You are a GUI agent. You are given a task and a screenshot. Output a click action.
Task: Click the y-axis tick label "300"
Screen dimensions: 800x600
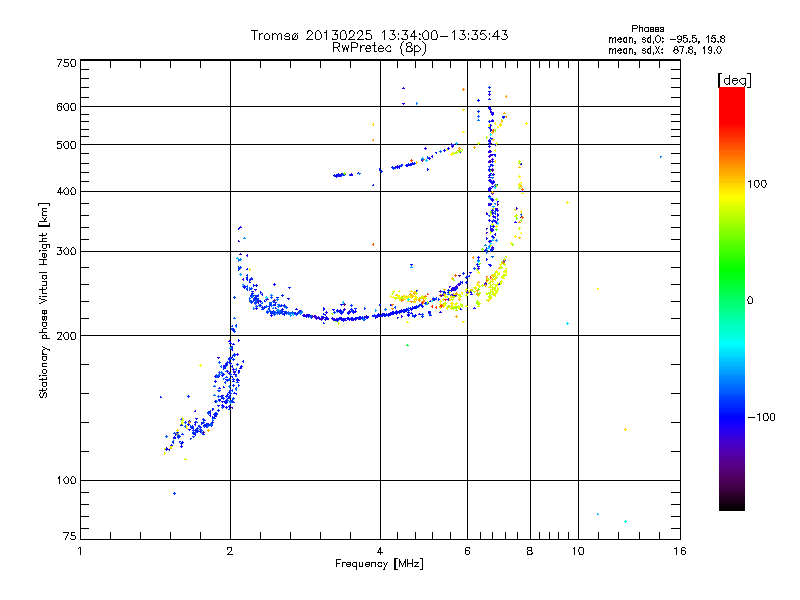[66, 252]
